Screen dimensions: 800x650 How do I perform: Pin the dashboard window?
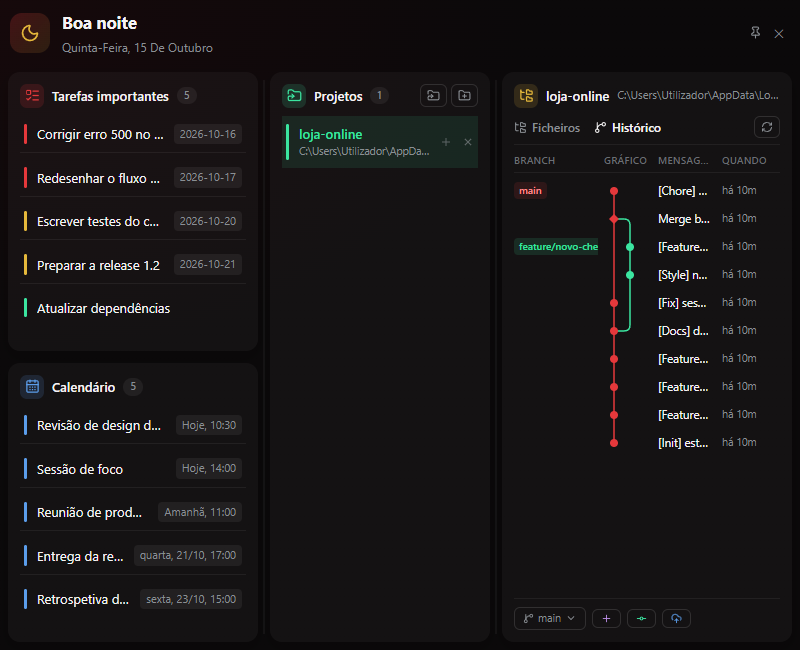pos(755,33)
